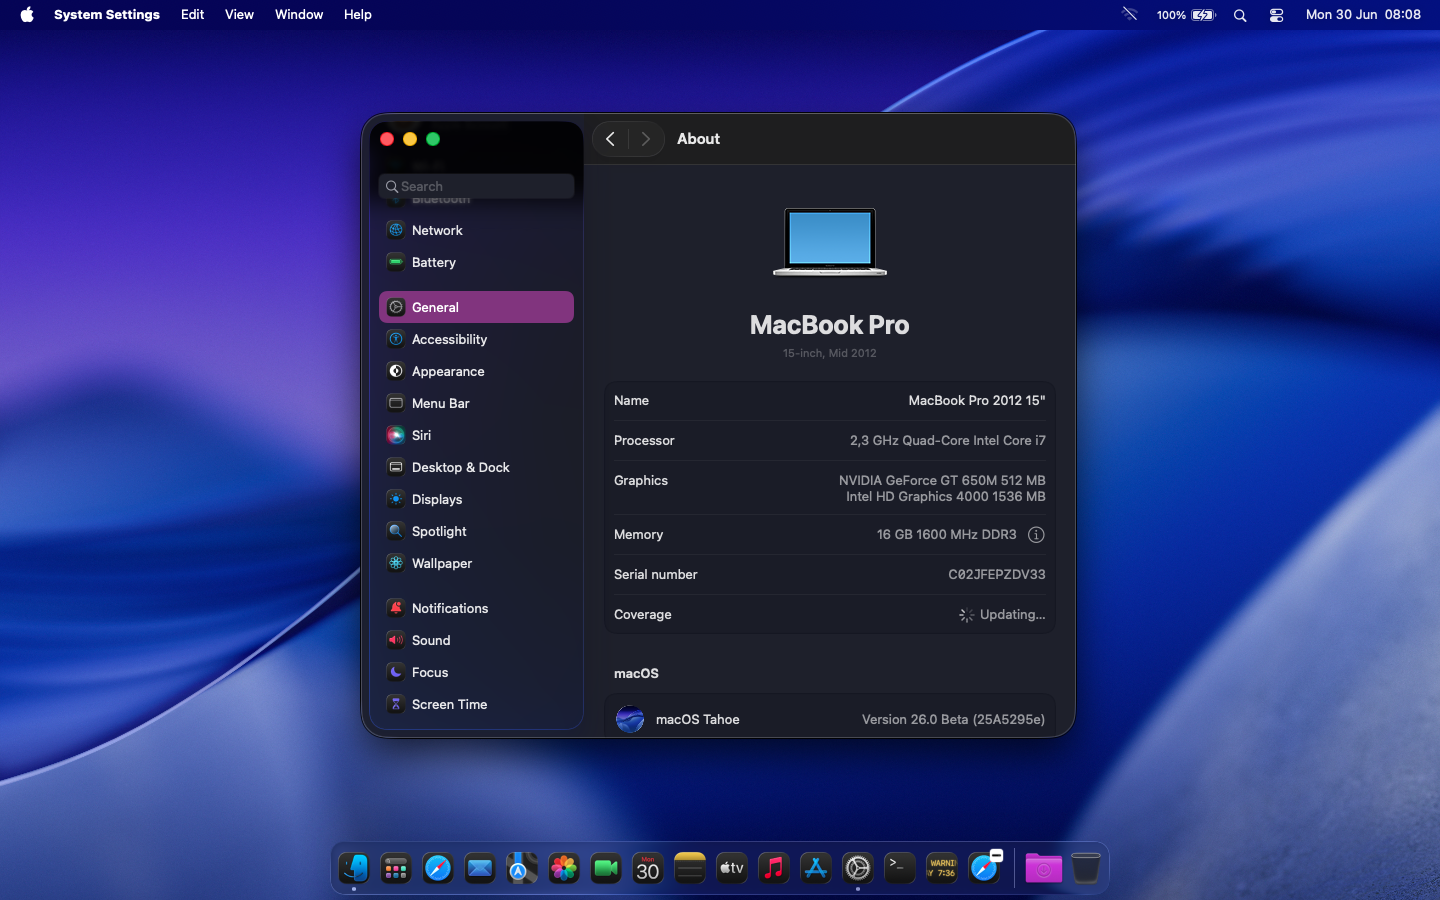Viewport: 1440px width, 900px height.
Task: Open Appearance settings
Action: 476,371
